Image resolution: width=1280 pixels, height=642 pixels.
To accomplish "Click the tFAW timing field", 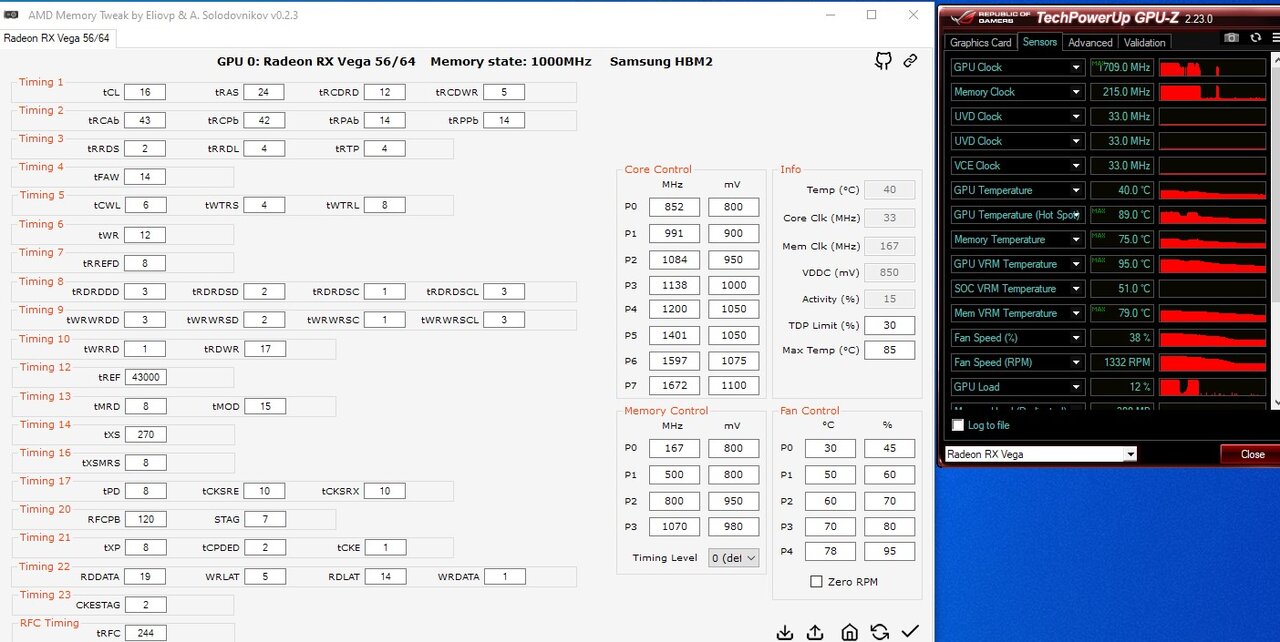I will [145, 177].
